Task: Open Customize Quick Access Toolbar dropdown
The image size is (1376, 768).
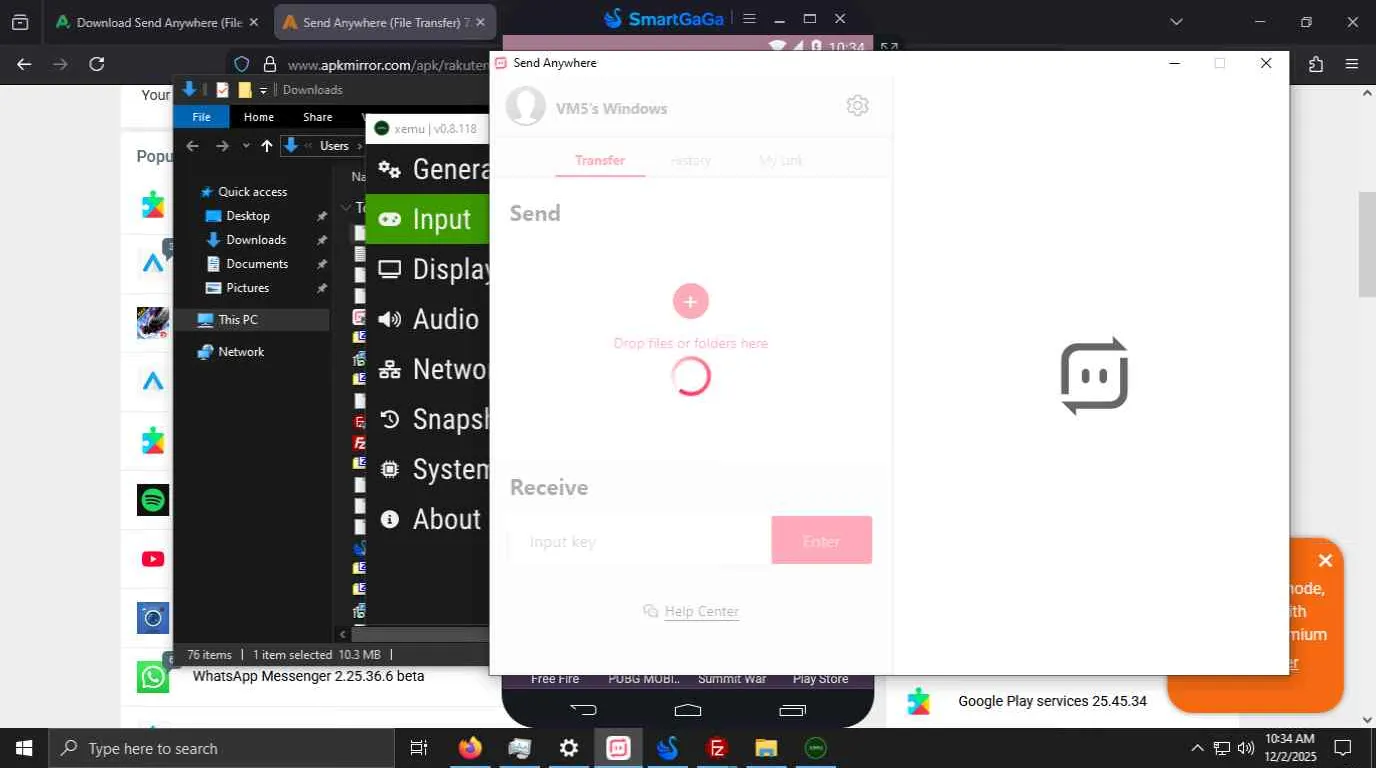Action: point(264,90)
